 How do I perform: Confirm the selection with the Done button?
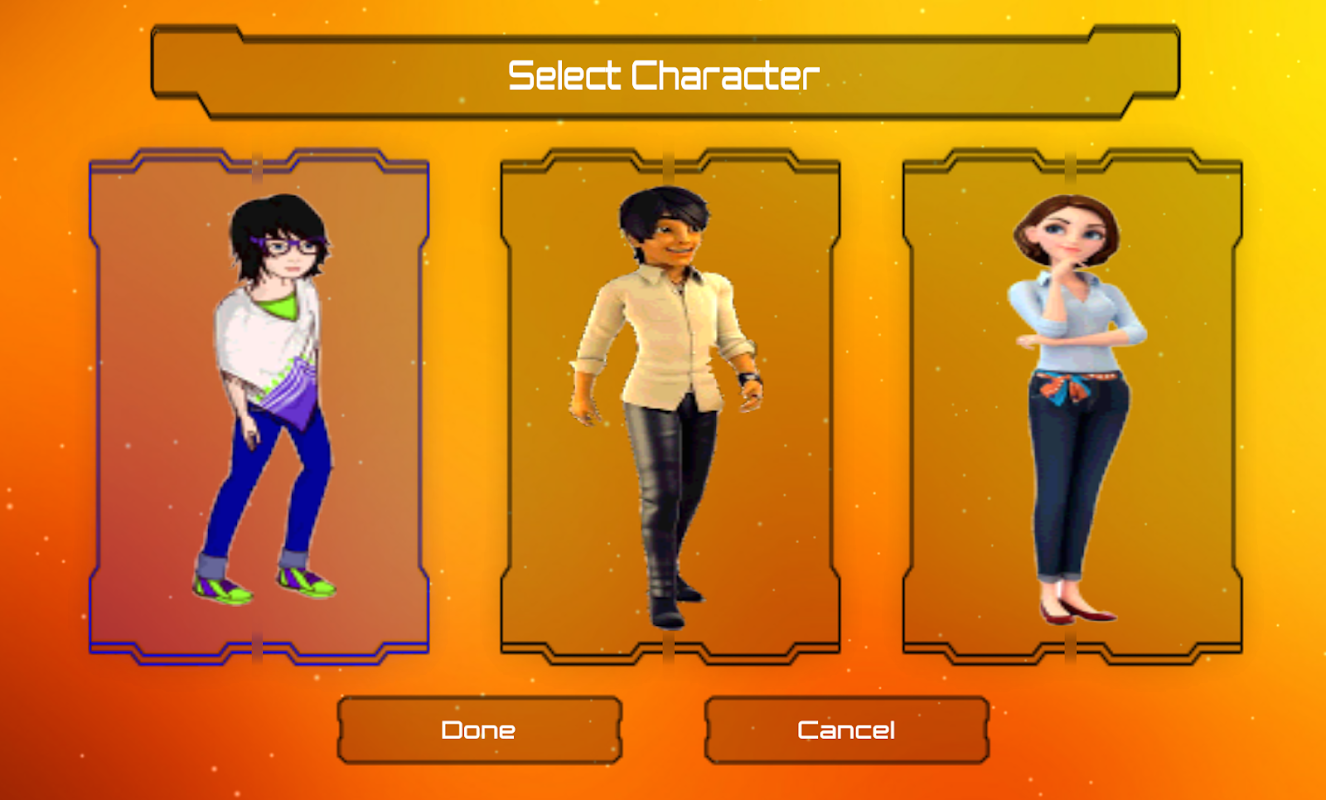479,730
